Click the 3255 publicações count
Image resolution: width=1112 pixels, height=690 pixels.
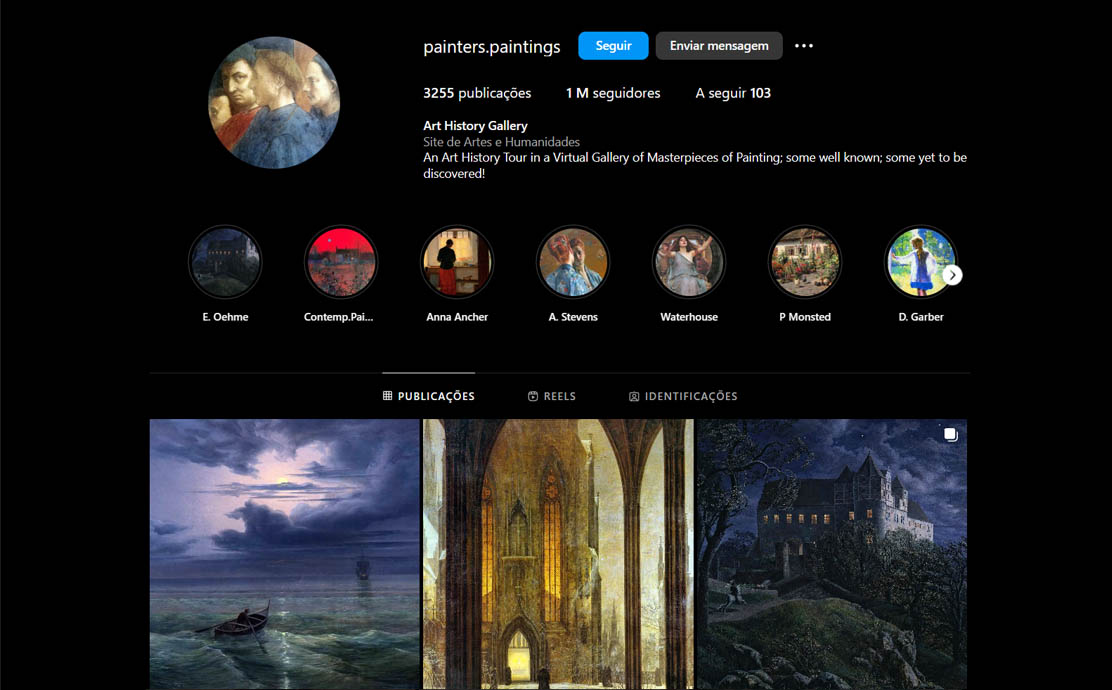click(477, 93)
